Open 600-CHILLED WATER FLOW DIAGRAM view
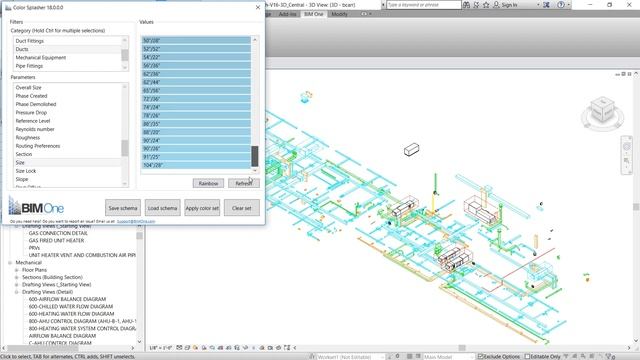Image resolution: width=640 pixels, height=360 pixels. coord(71,307)
